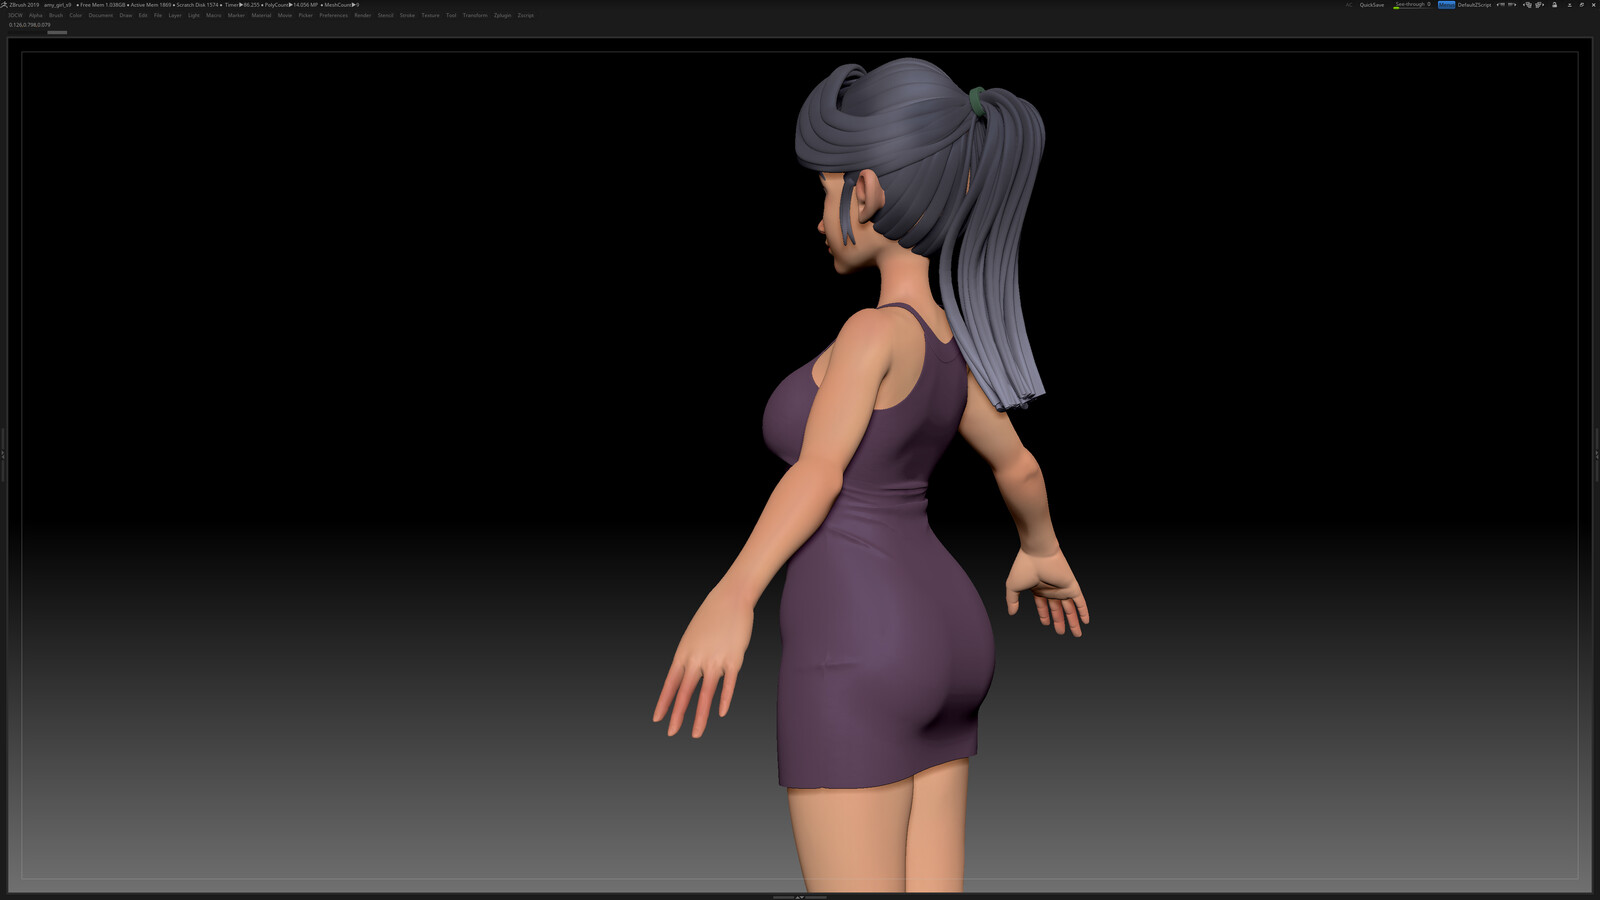
Task: Click the restore window icon
Action: point(1582,5)
